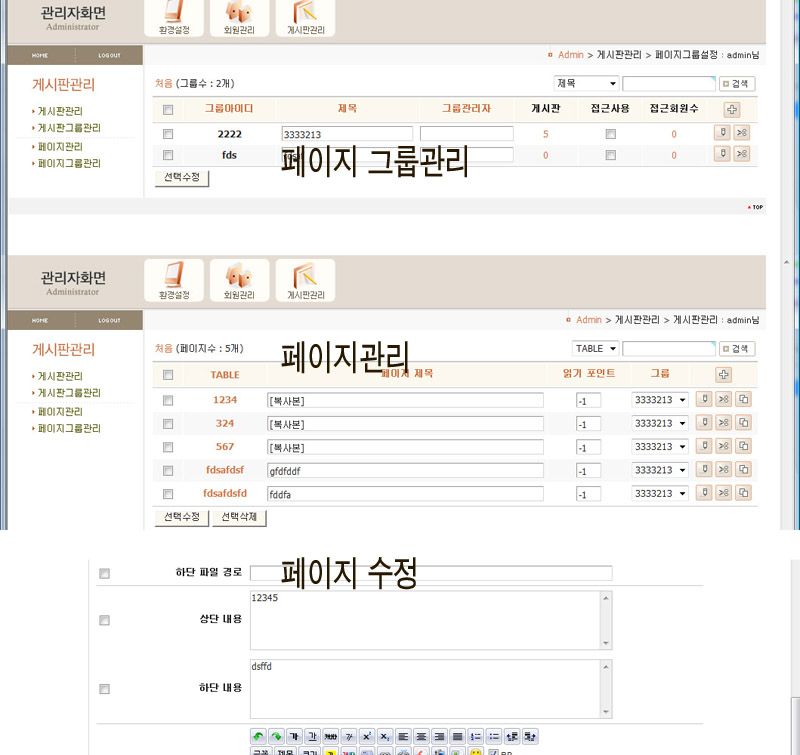The image size is (800, 755).
Task: Click 검색 button next to the 제목 dropdown
Action: (737, 84)
